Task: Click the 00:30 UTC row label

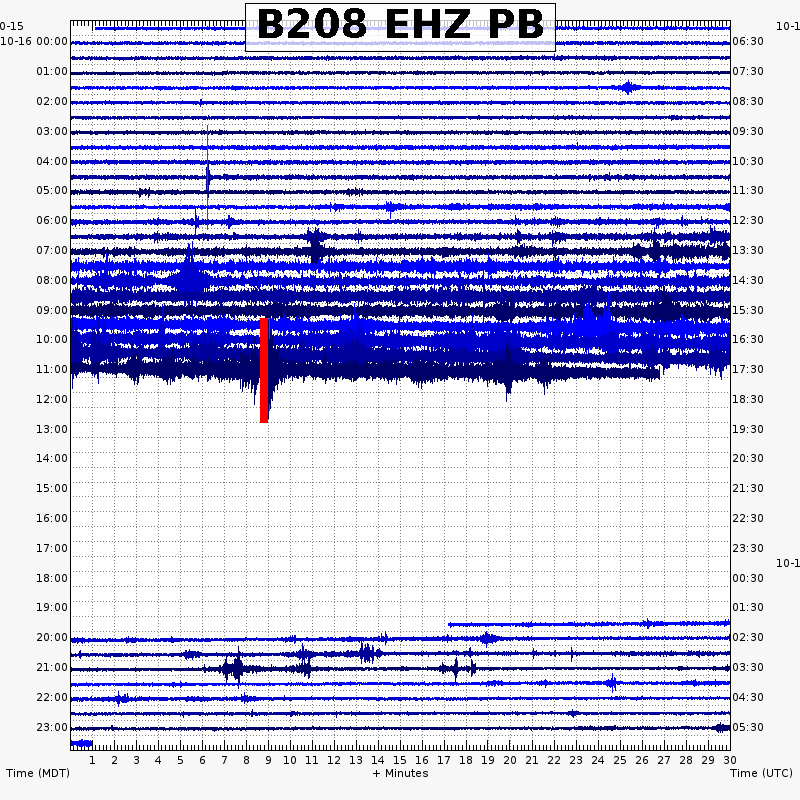Action: pyautogui.click(x=748, y=579)
